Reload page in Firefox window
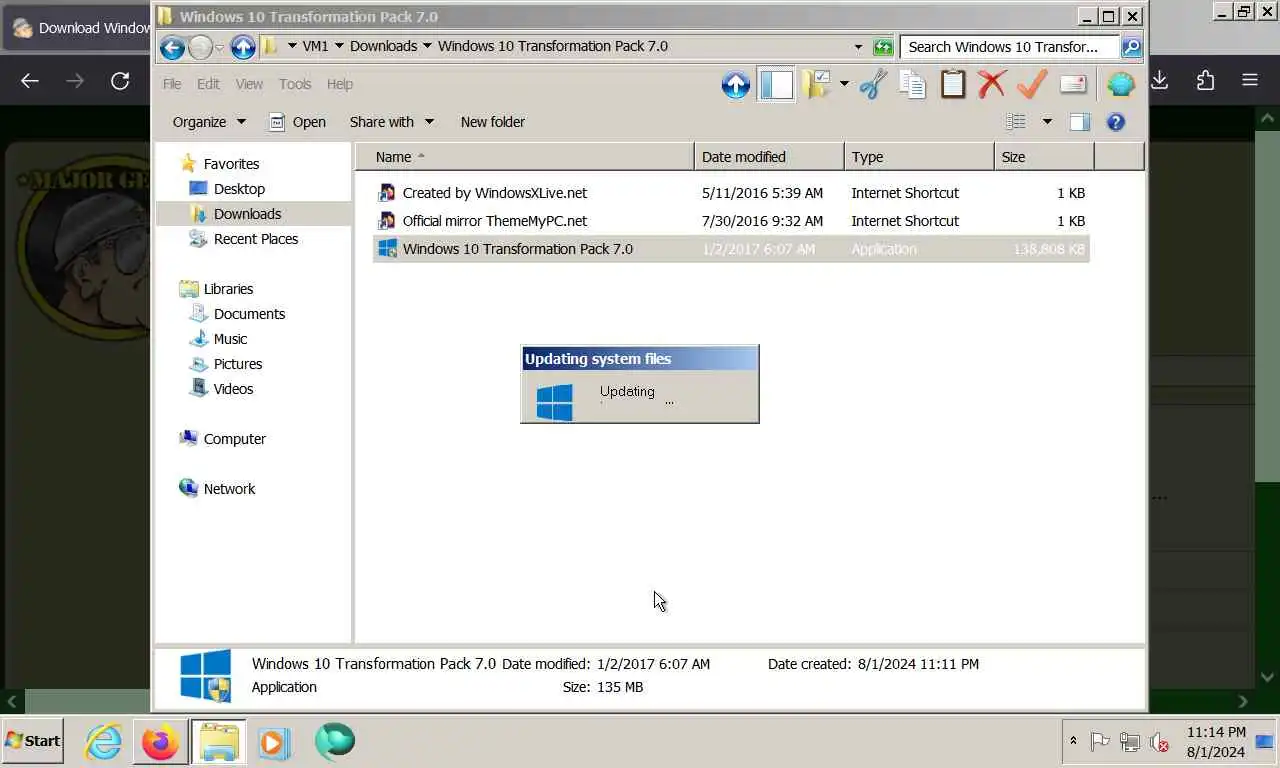The width and height of the screenshot is (1280, 768). [120, 81]
